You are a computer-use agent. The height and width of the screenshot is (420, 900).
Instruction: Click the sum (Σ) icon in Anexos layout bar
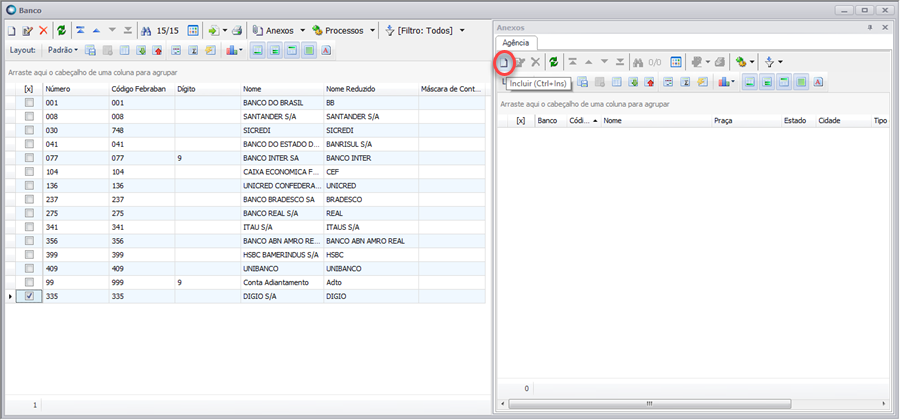(685, 82)
